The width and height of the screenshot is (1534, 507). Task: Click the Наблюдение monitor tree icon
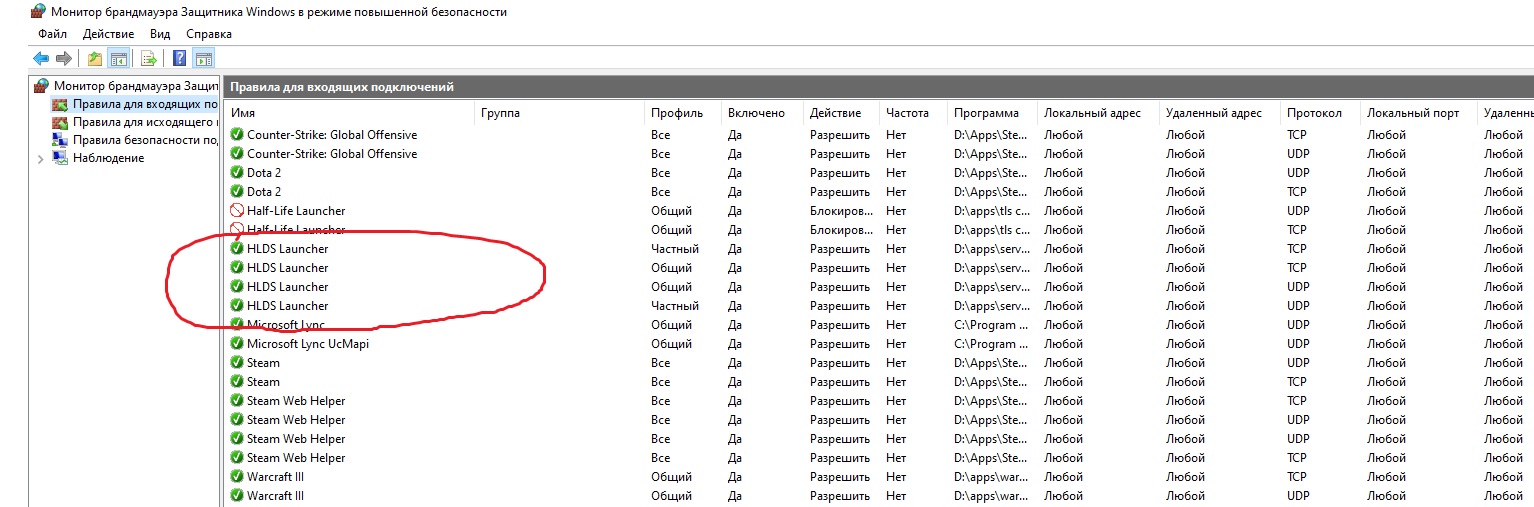tap(60, 158)
